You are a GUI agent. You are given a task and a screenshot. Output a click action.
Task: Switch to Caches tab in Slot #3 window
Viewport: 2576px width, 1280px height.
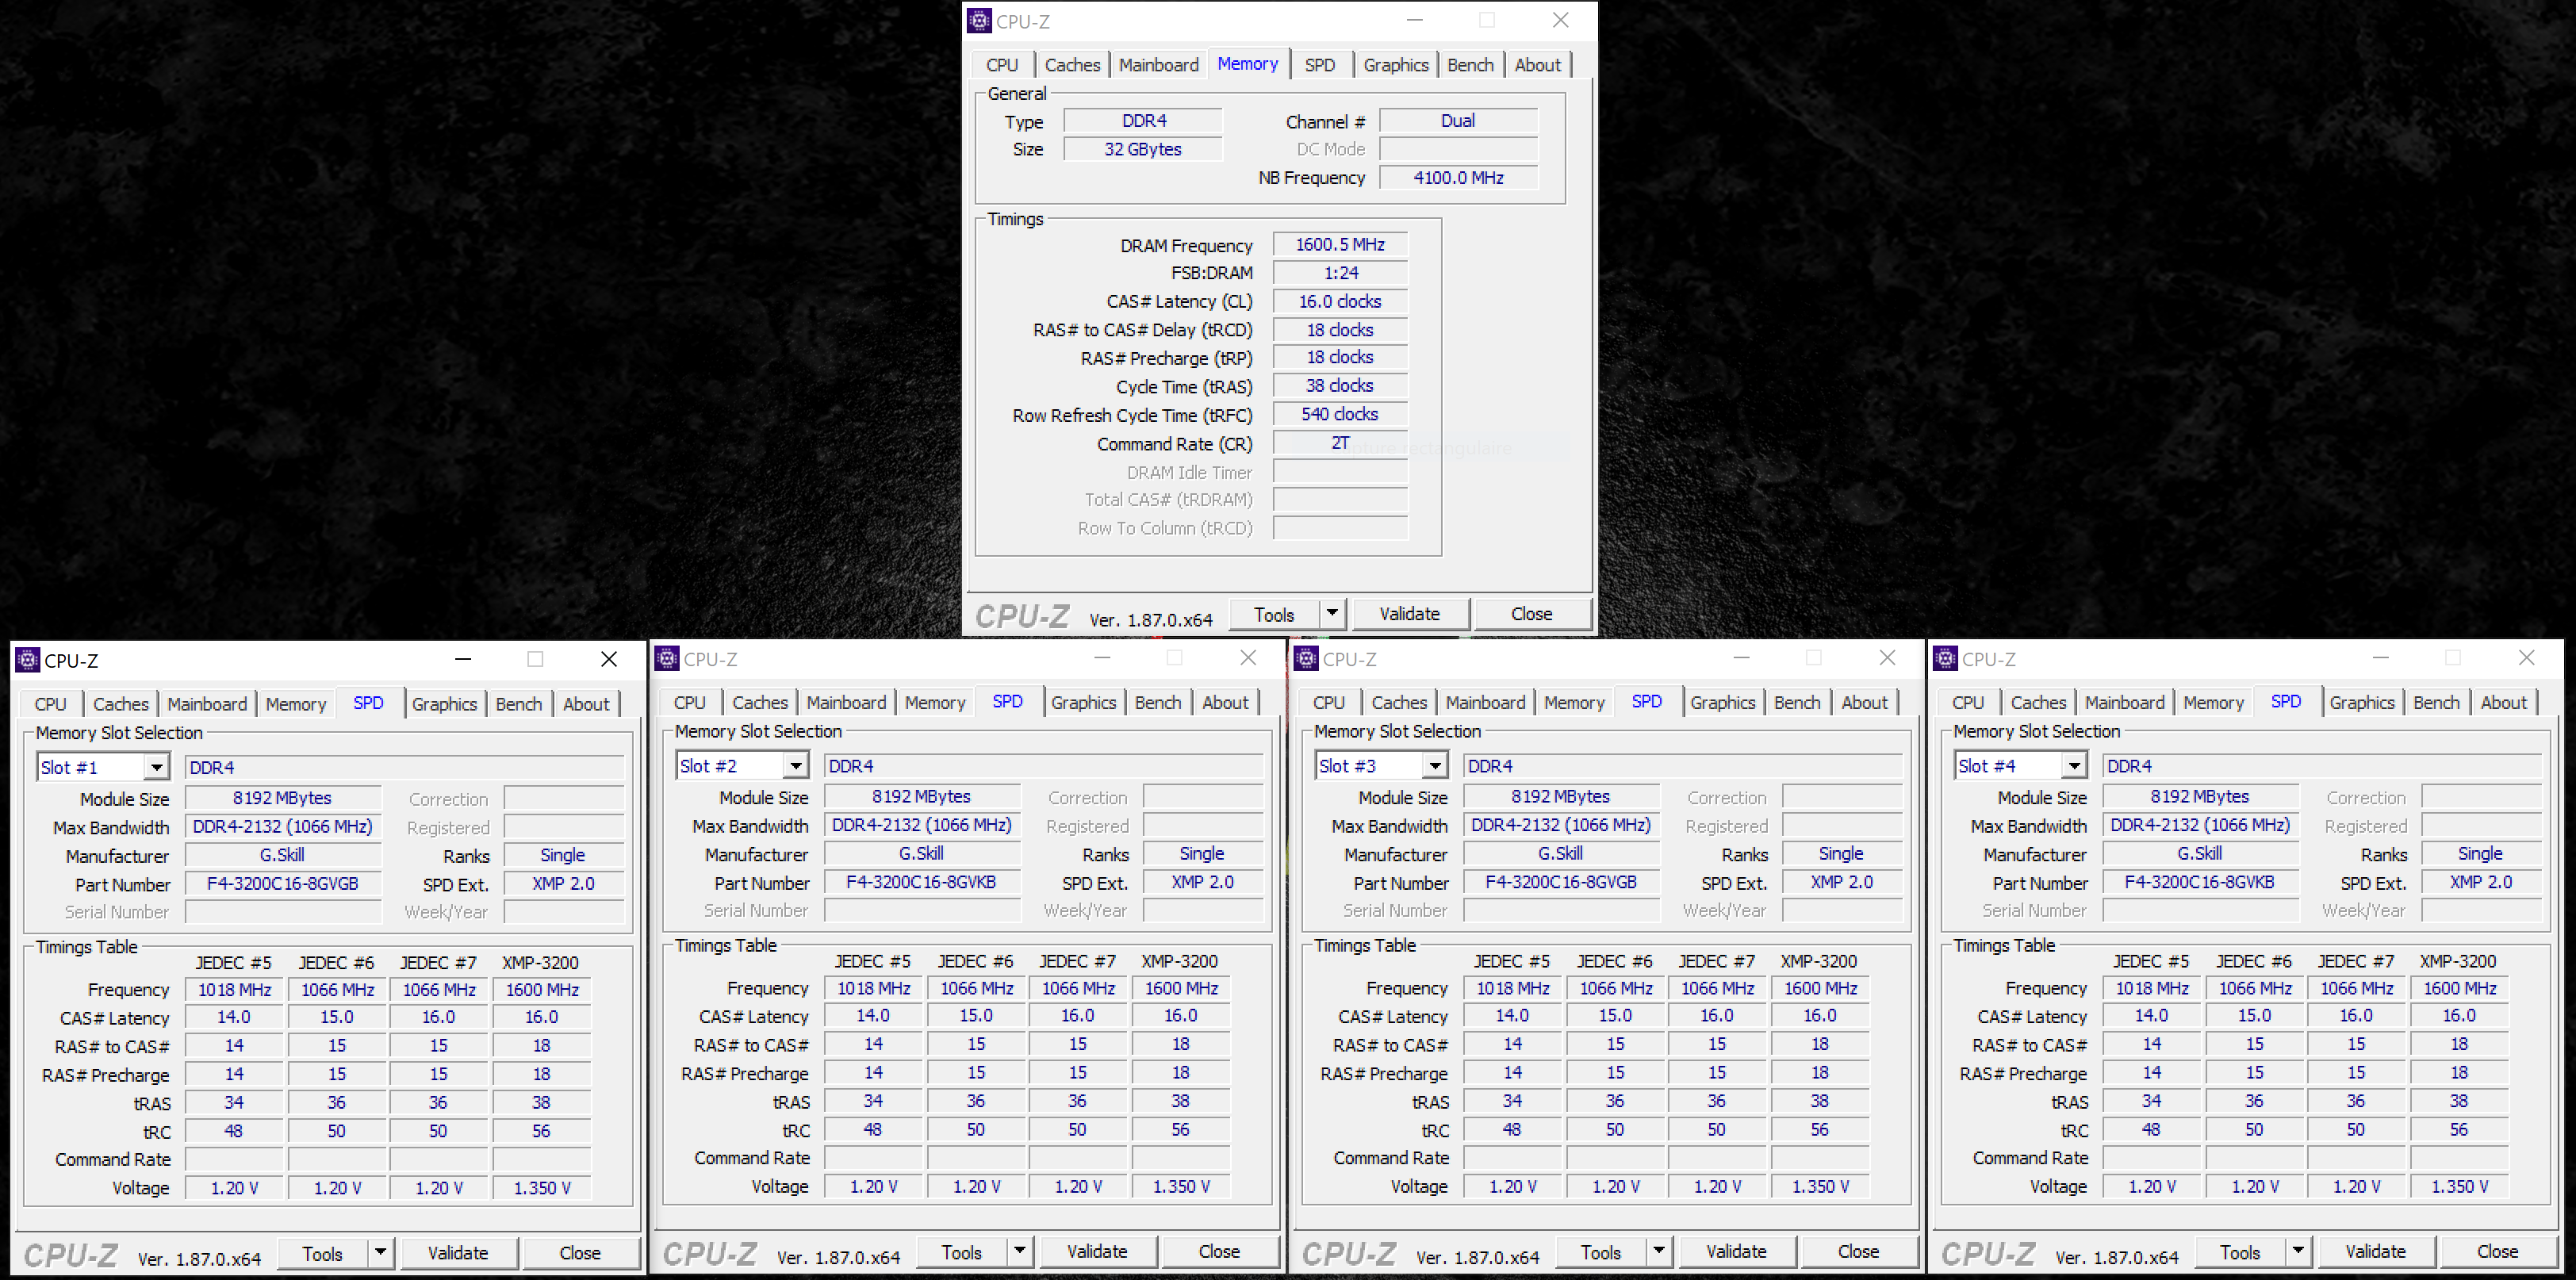(x=1398, y=702)
